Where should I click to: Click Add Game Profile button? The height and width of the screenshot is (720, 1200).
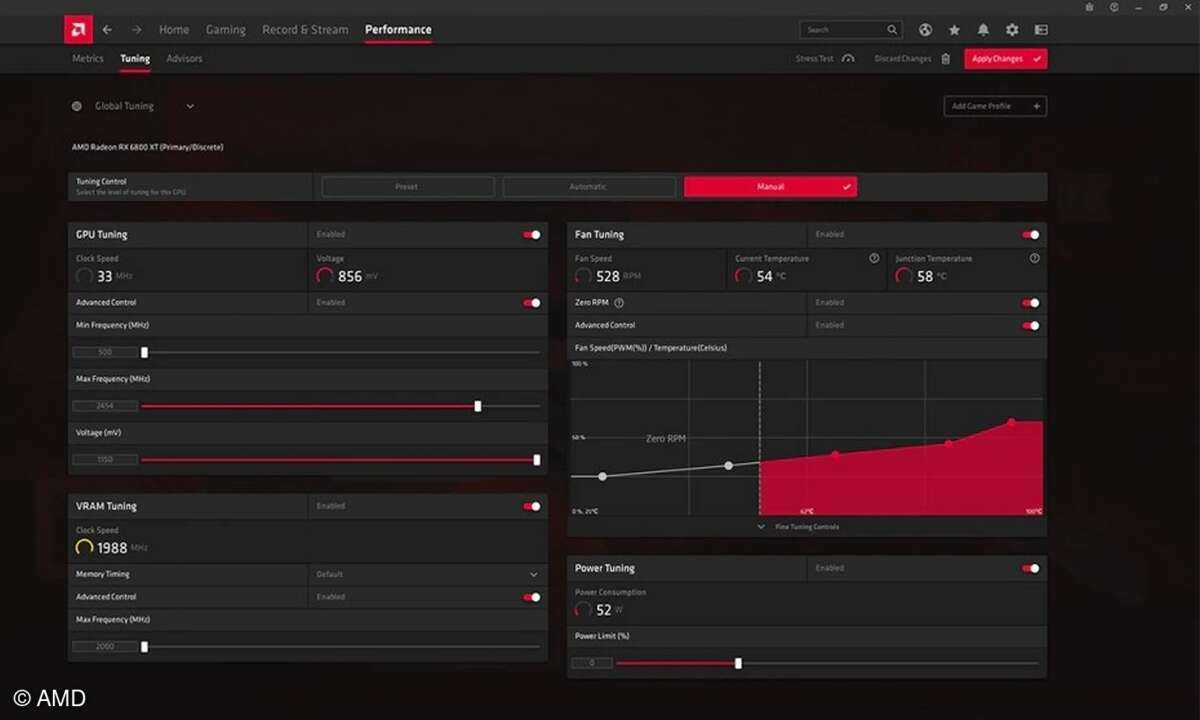click(995, 106)
